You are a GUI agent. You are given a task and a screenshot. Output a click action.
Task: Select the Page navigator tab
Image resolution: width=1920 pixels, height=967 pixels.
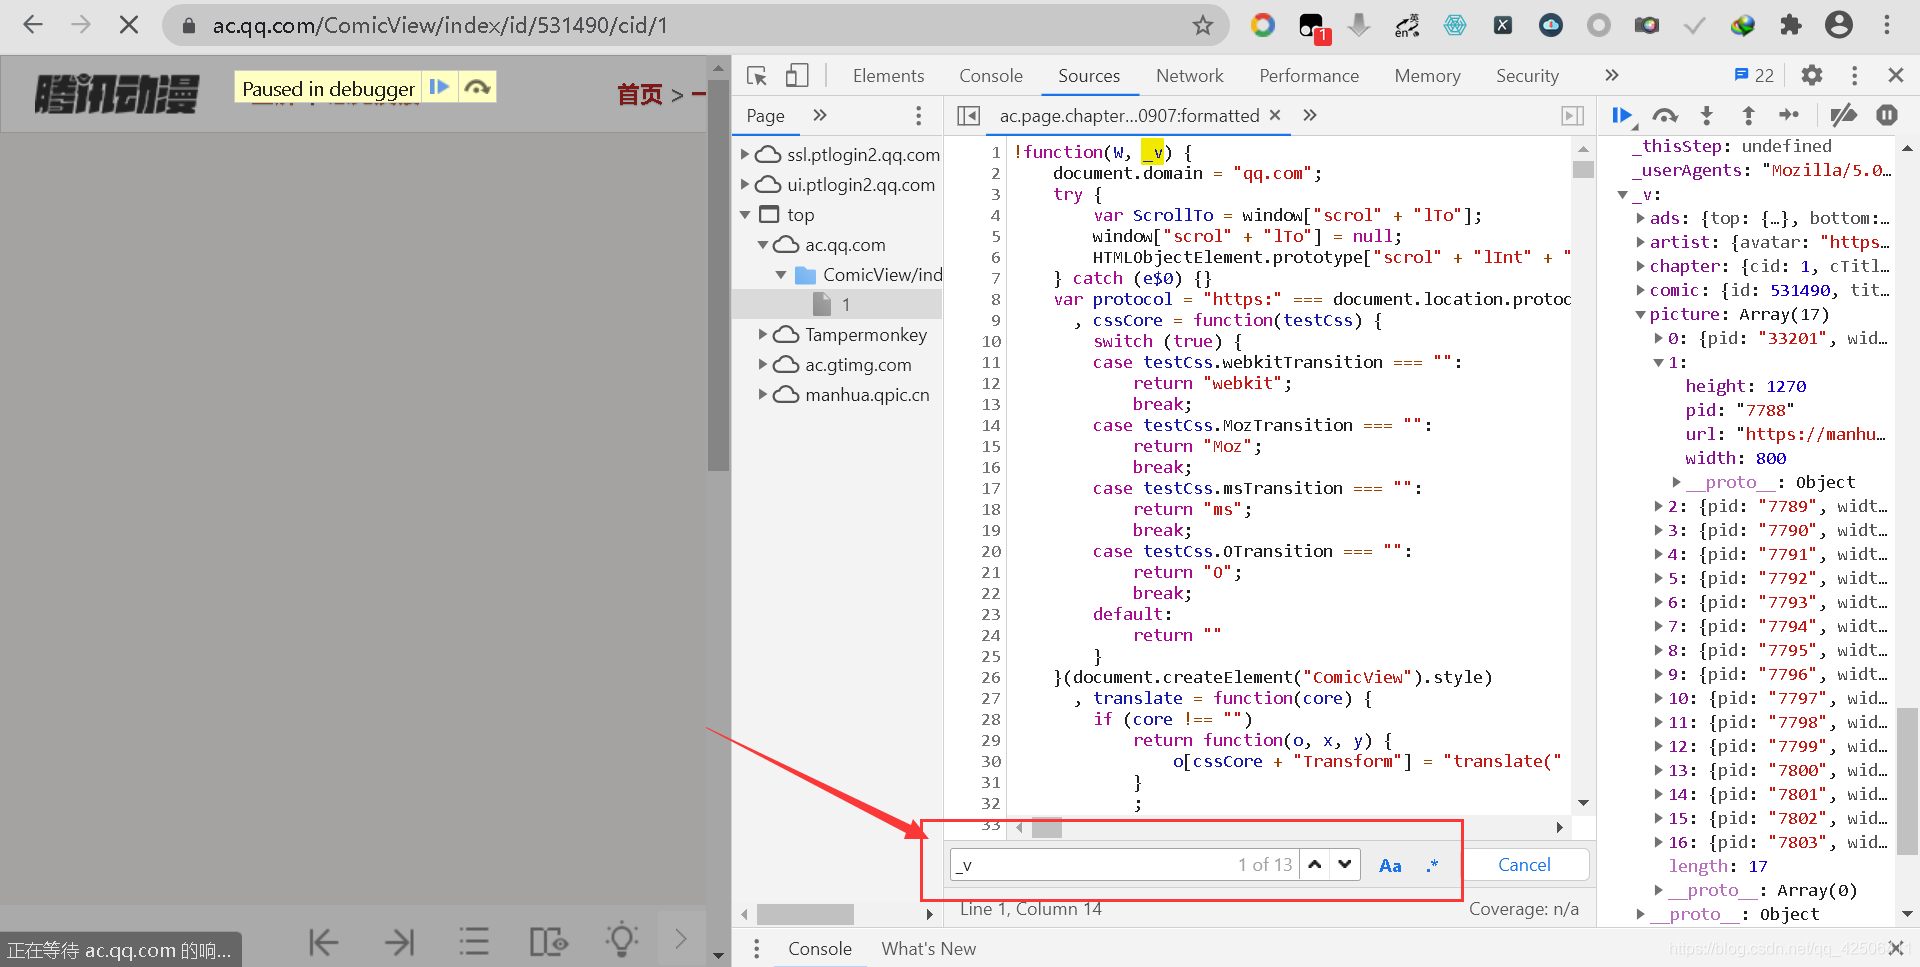(765, 116)
